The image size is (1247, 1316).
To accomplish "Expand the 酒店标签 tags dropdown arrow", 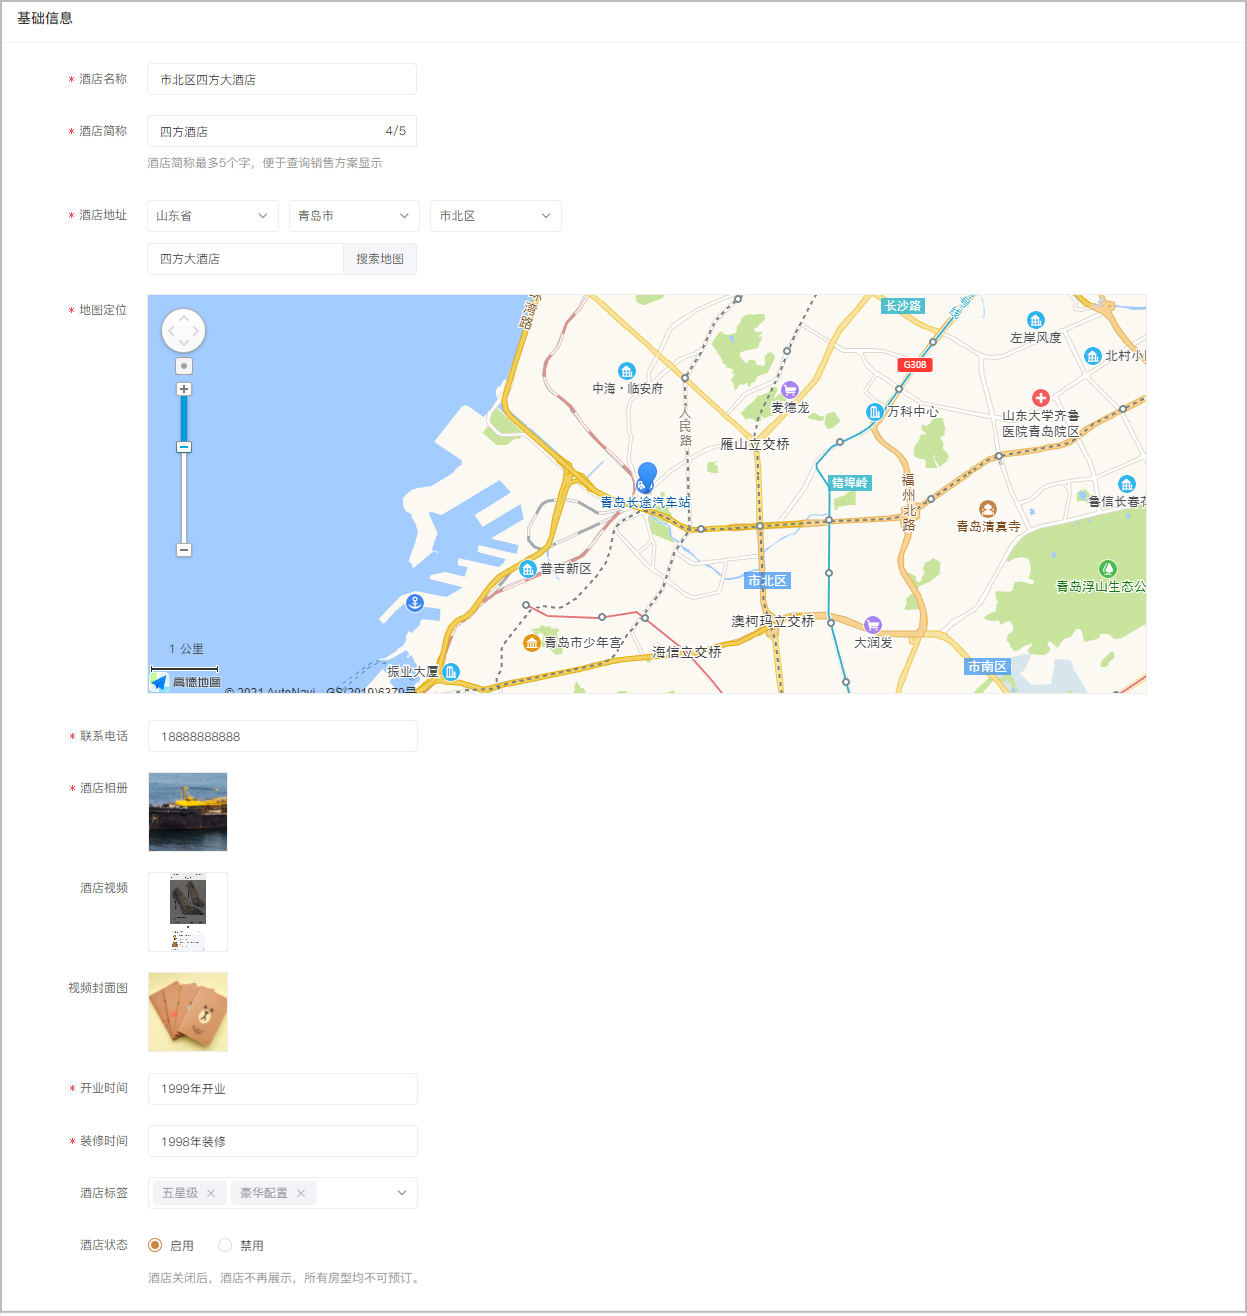I will point(402,1193).
